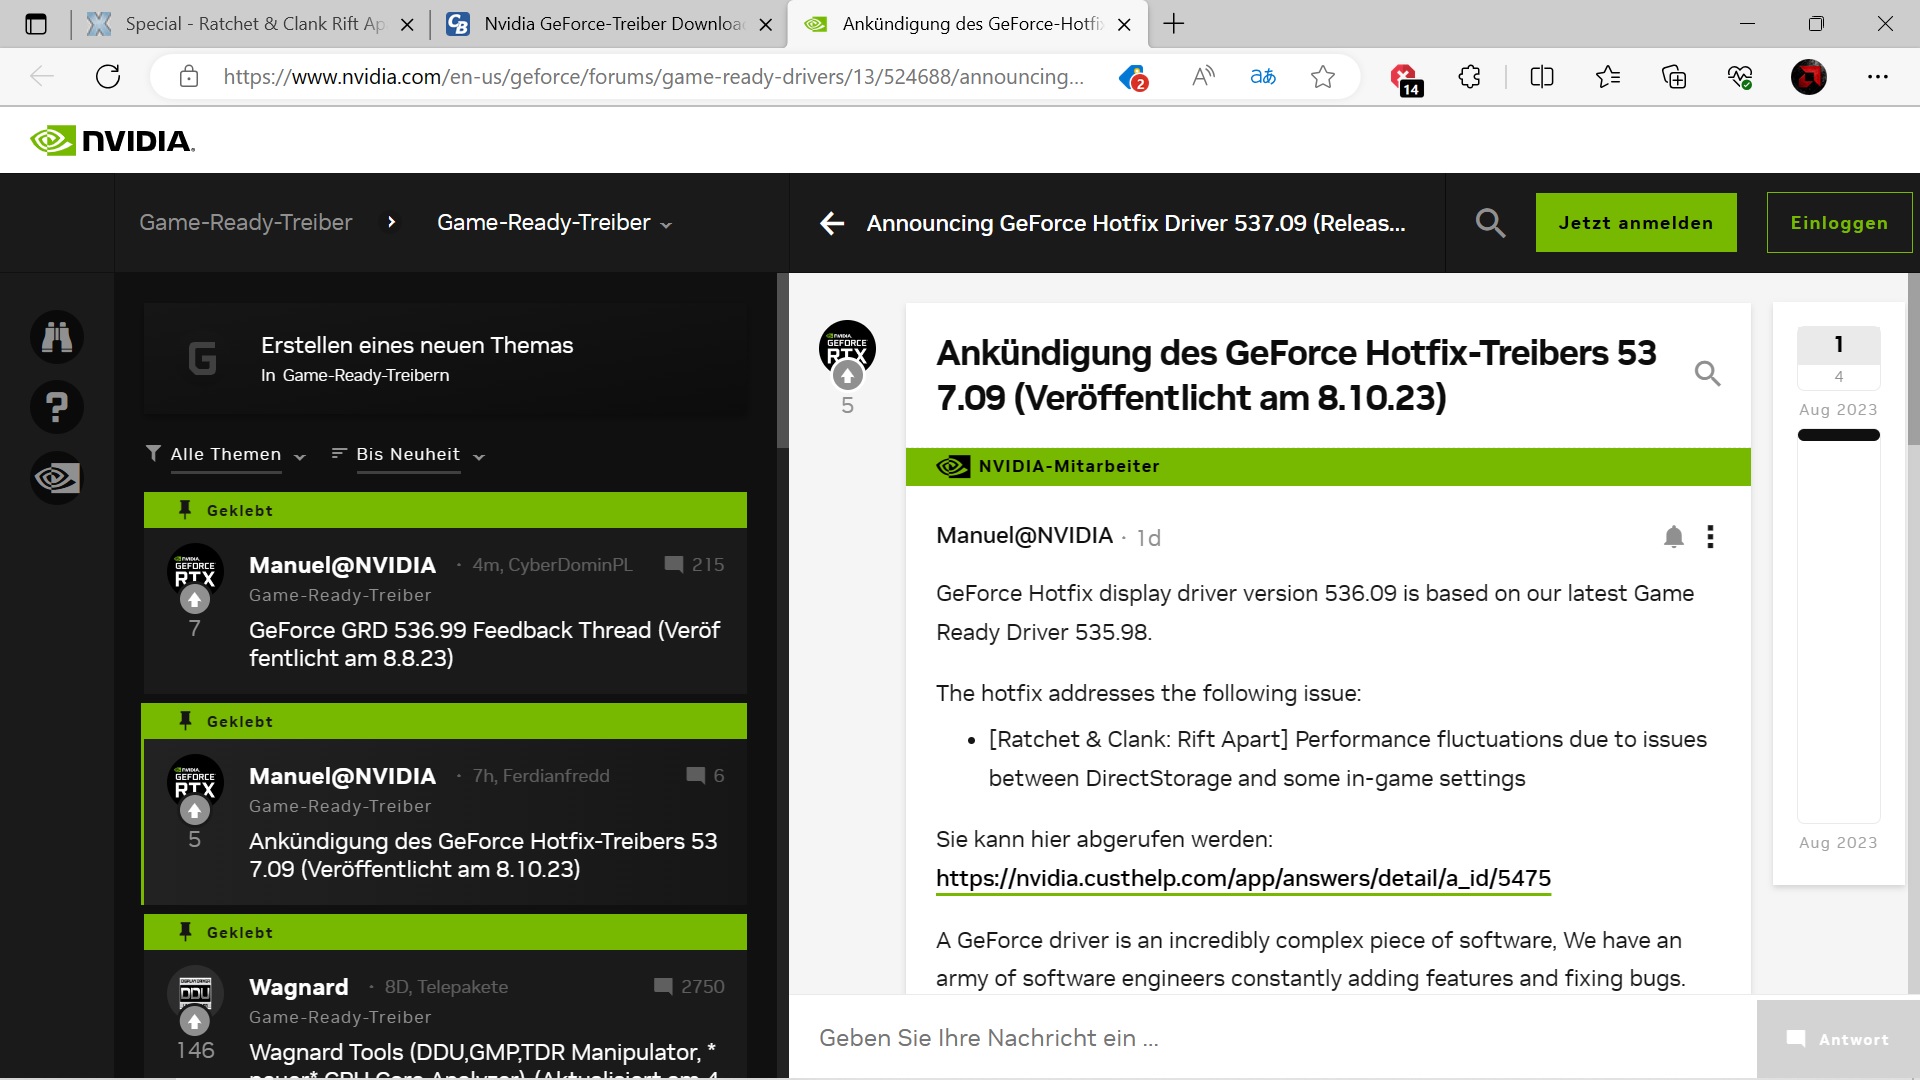Click the post timeline slider handle
The height and width of the screenshot is (1080, 1920).
point(1838,435)
